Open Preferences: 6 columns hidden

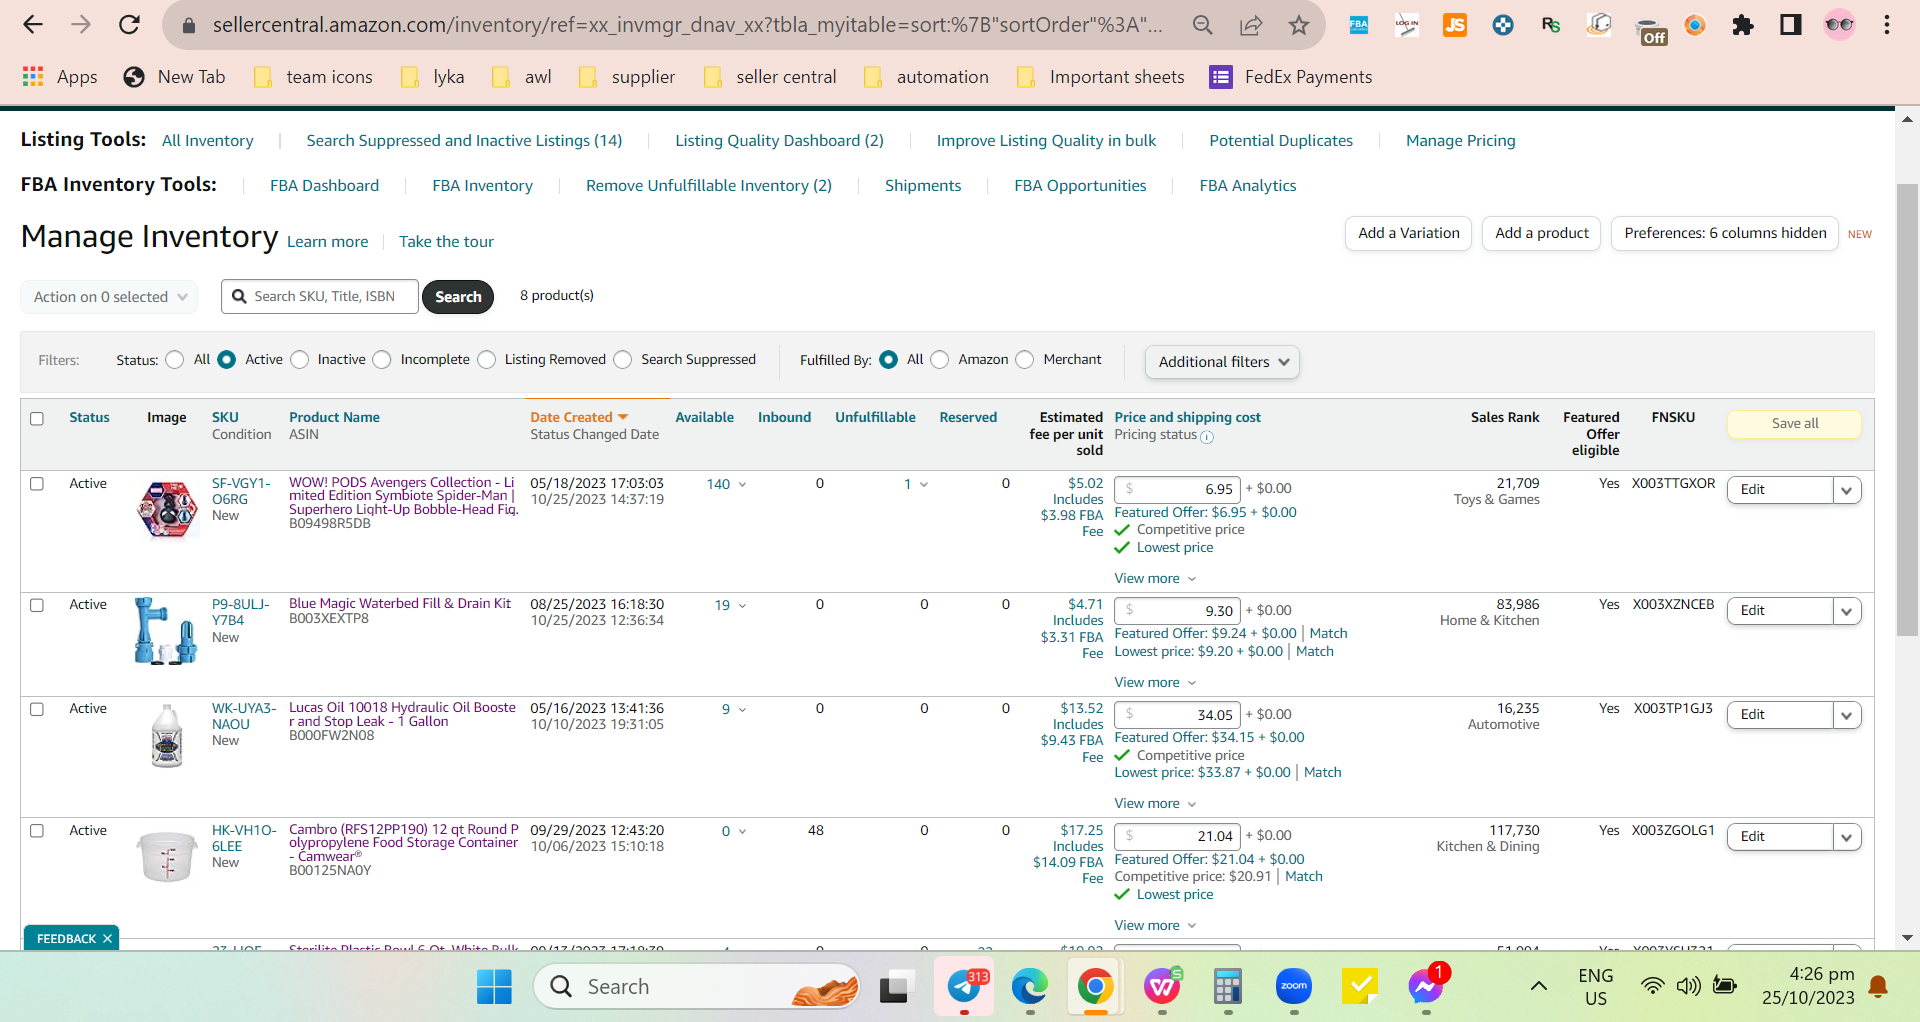coord(1725,234)
